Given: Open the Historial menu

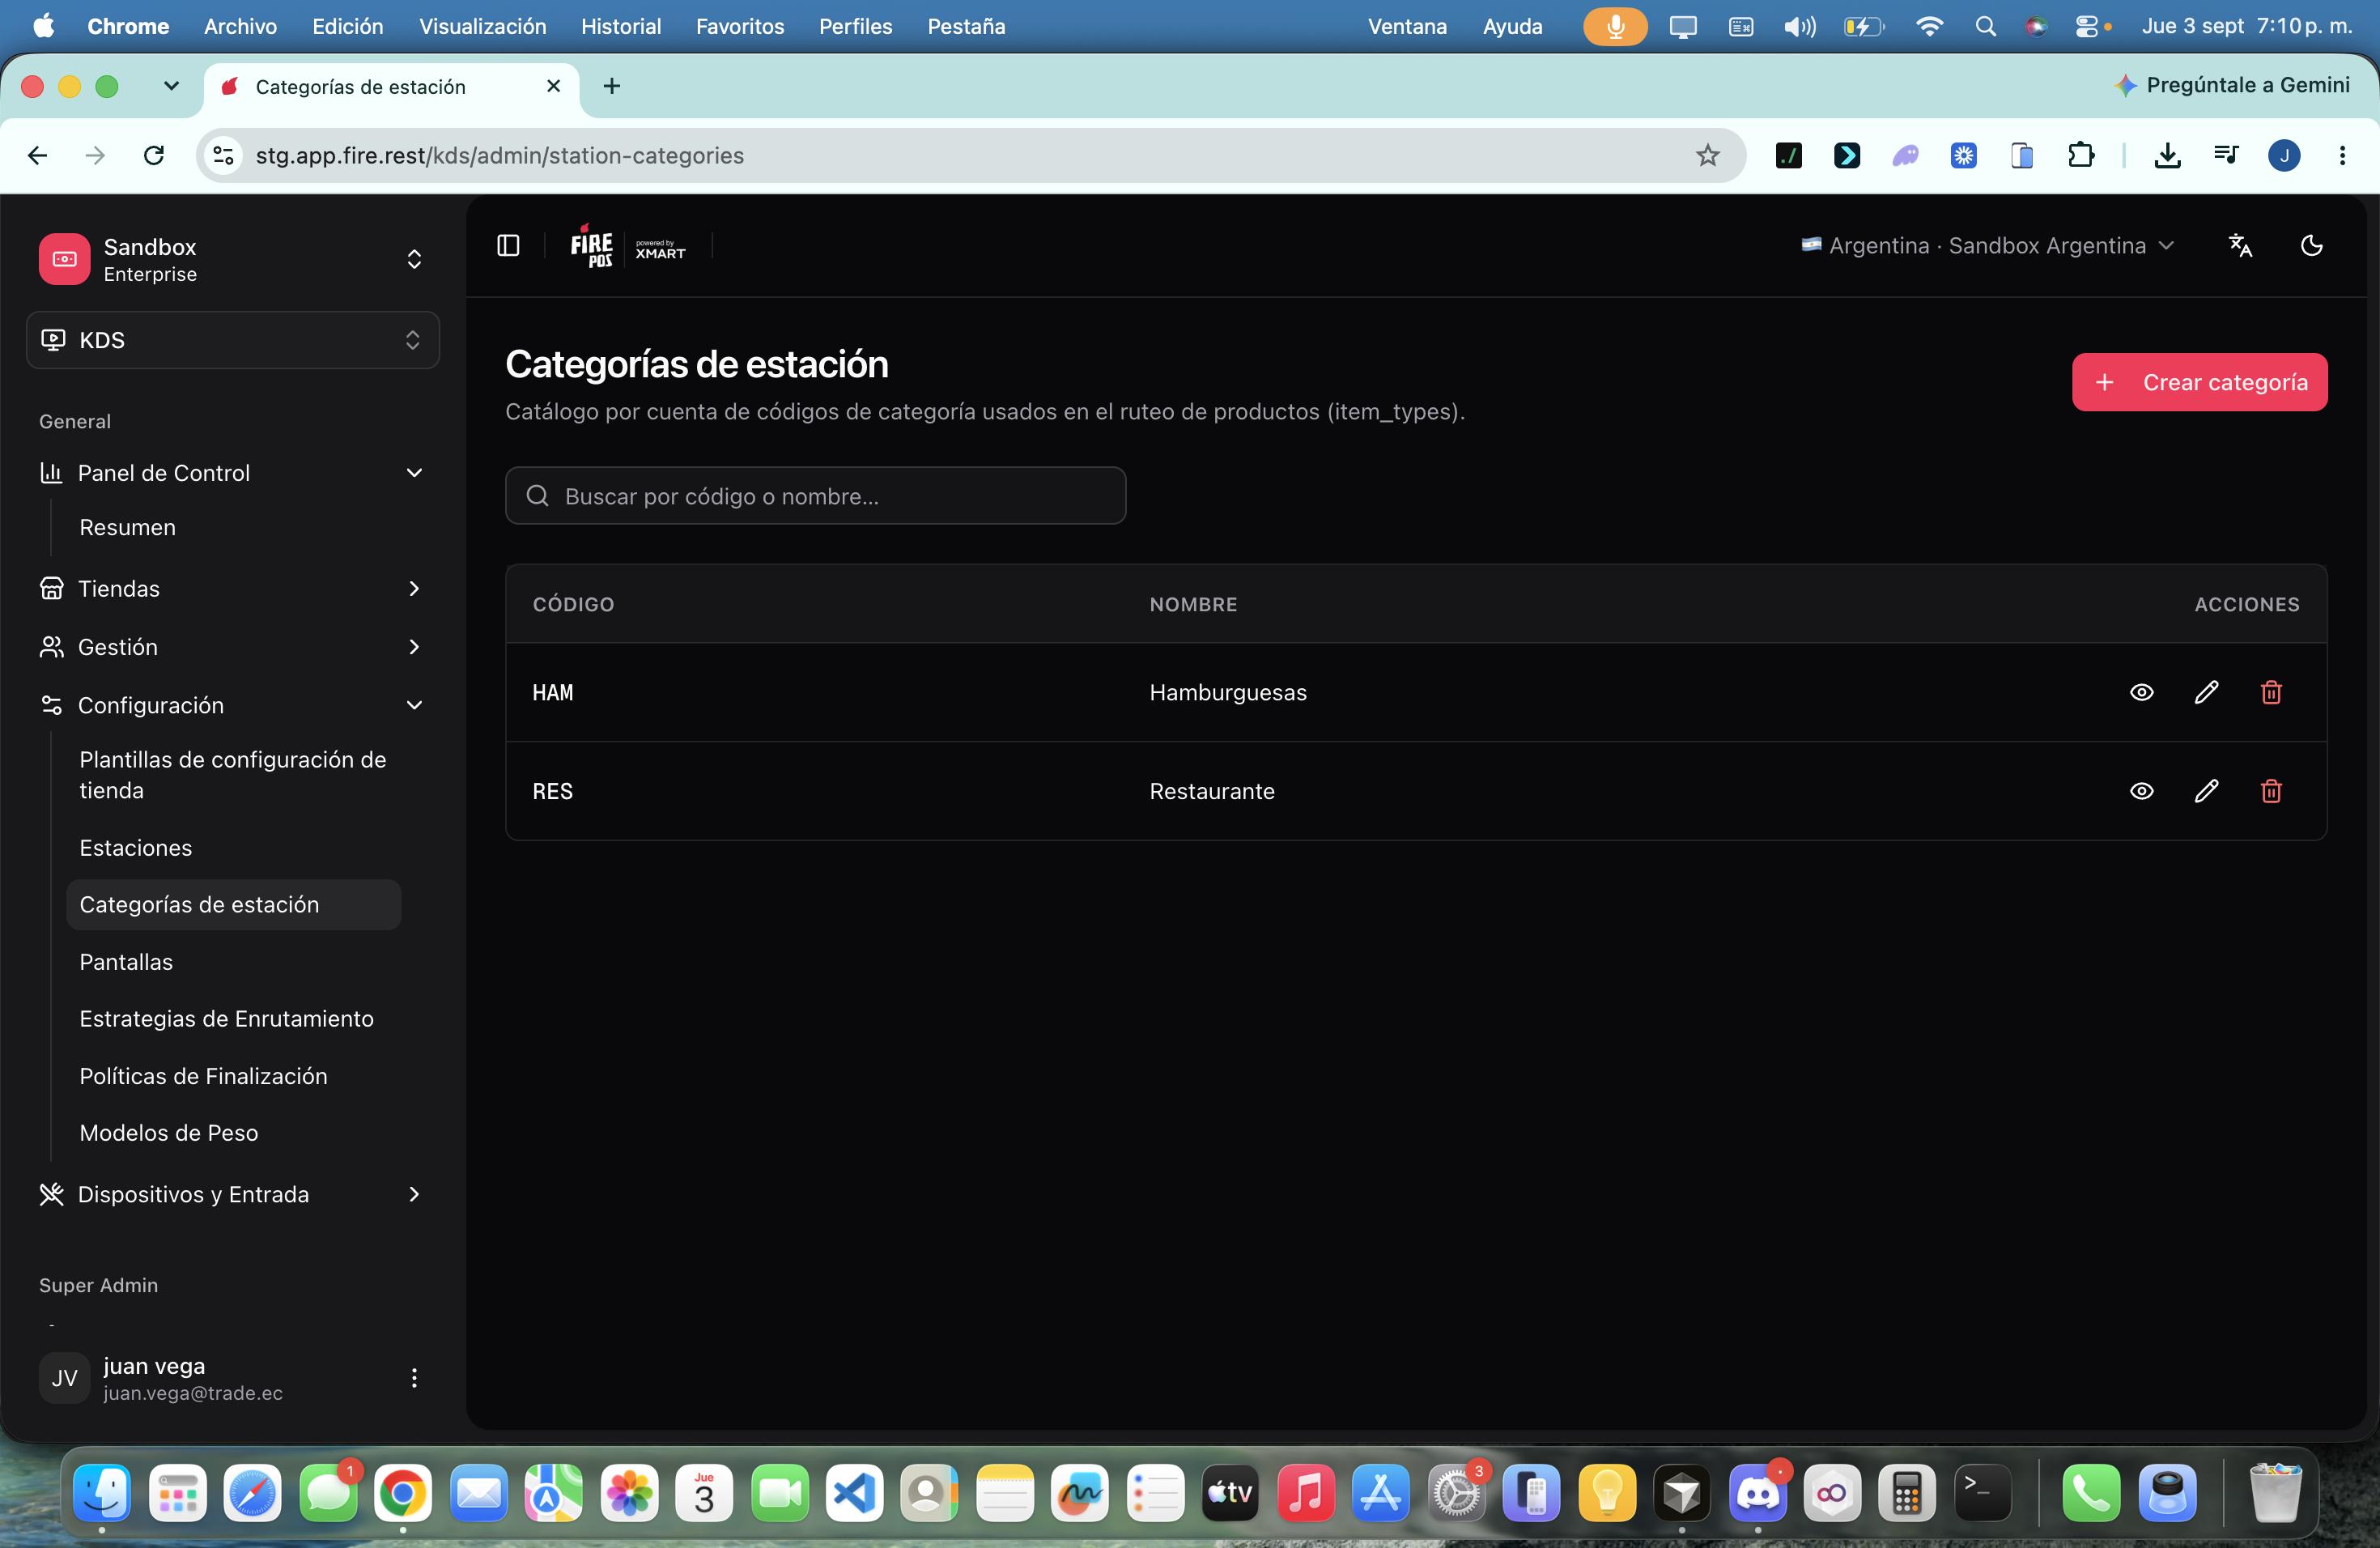Looking at the screenshot, I should 620,26.
